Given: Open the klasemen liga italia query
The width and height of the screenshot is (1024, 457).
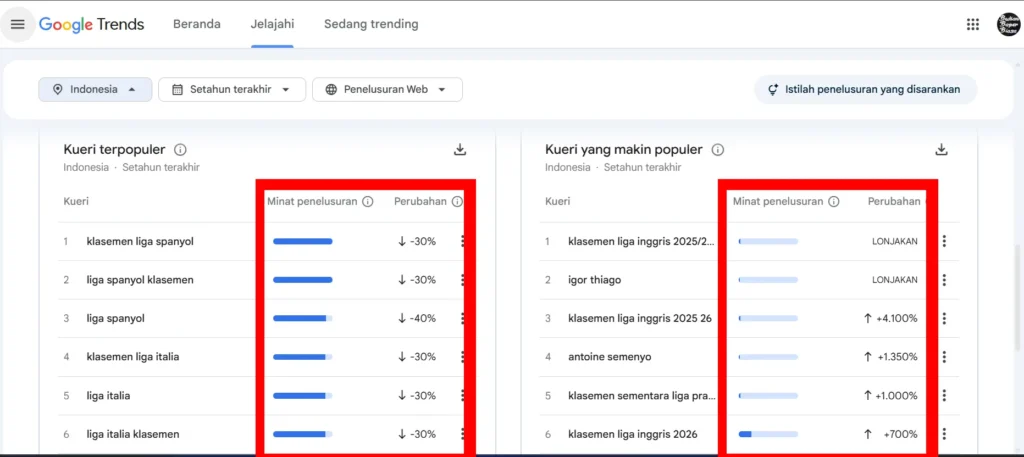Looking at the screenshot, I should point(133,357).
